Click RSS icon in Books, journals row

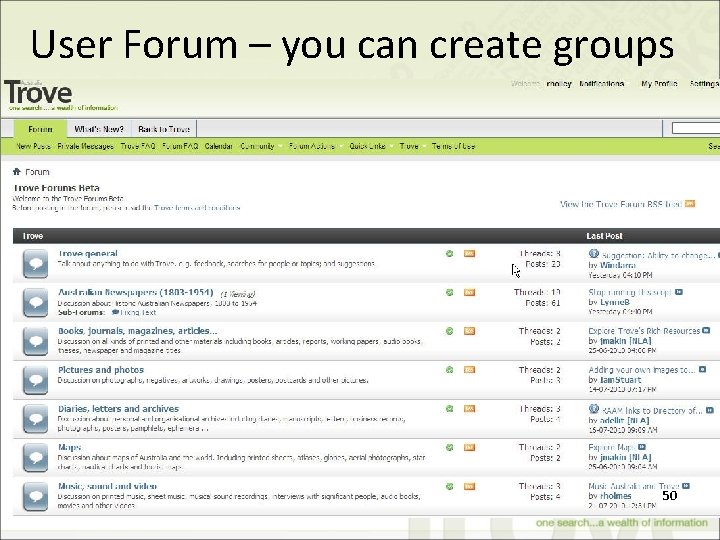[469, 331]
